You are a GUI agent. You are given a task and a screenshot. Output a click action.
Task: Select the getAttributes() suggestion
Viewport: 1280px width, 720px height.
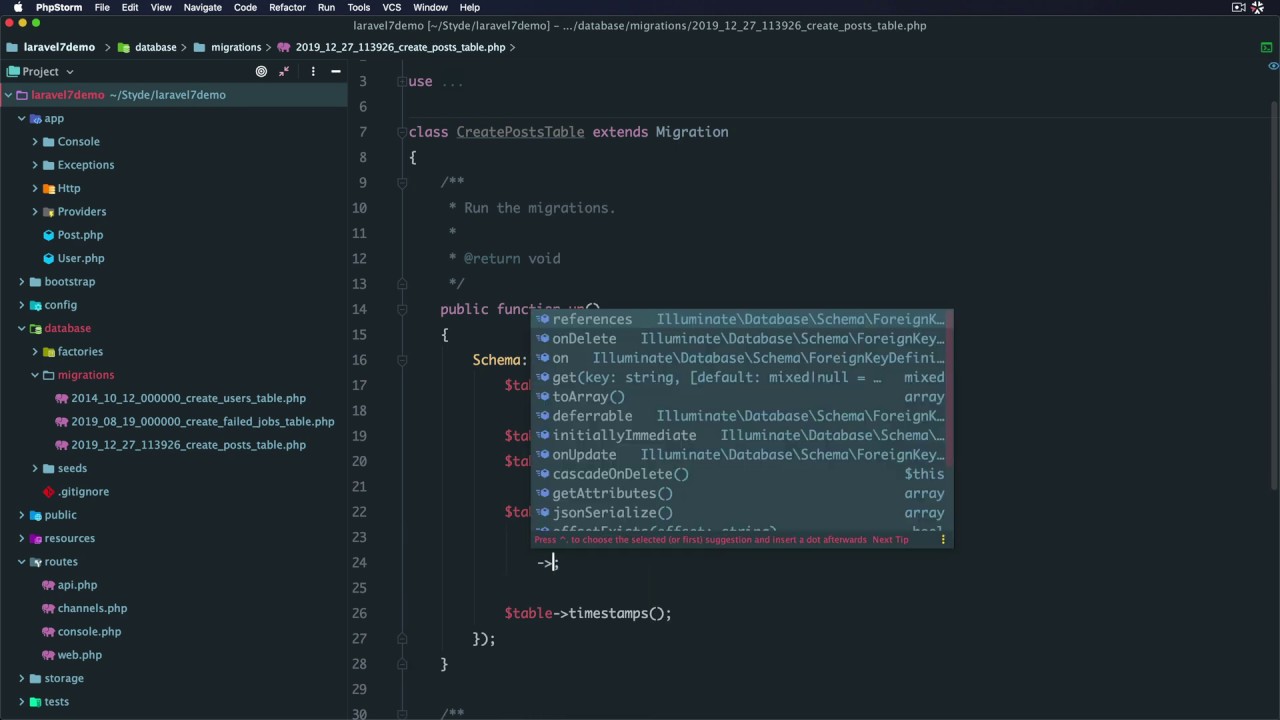[741, 493]
